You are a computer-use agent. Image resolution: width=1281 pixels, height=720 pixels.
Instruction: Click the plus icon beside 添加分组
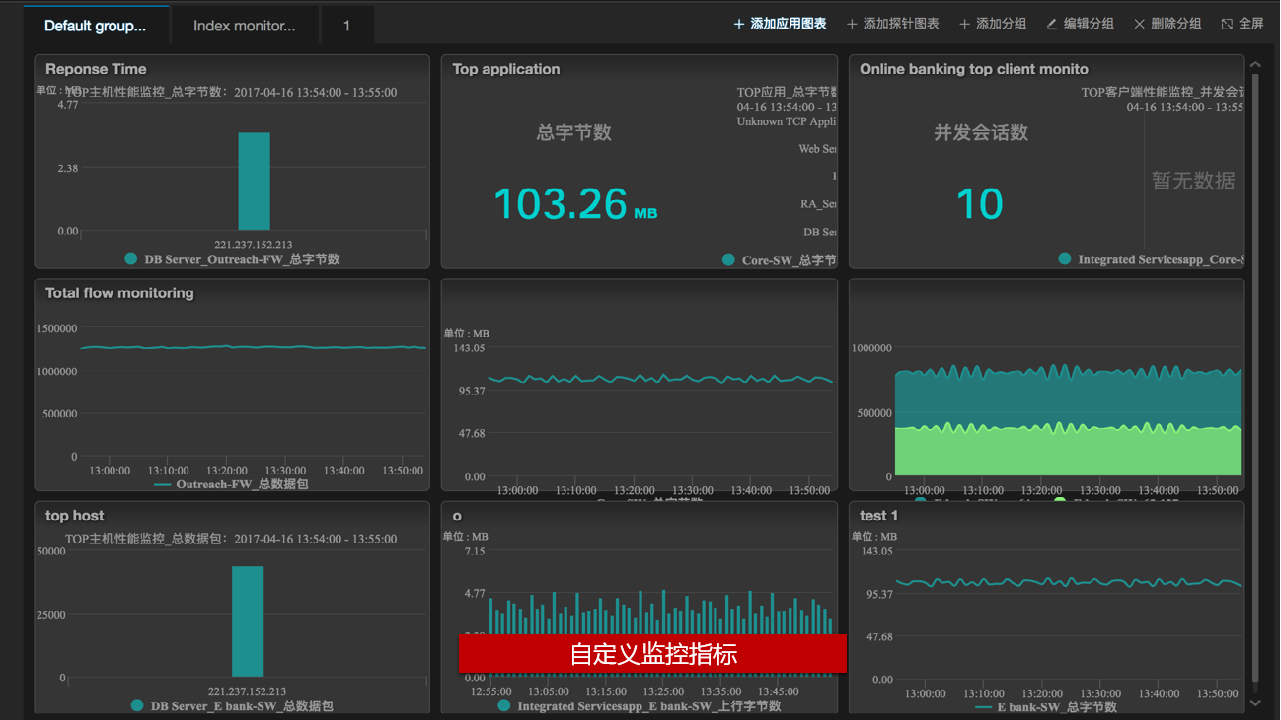[x=964, y=24]
